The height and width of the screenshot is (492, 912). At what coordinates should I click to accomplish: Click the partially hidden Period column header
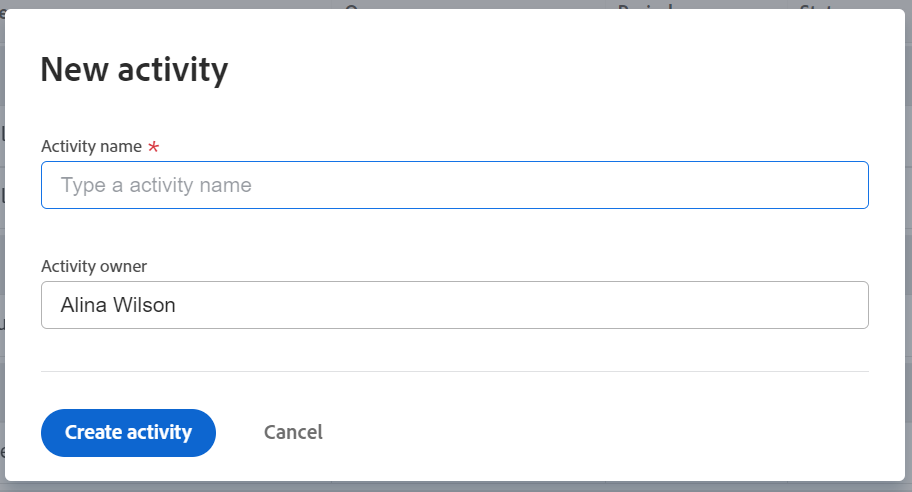click(645, 5)
